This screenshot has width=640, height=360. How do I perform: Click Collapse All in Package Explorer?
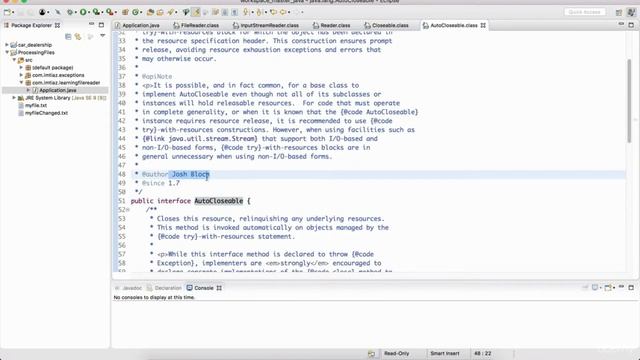point(68,37)
